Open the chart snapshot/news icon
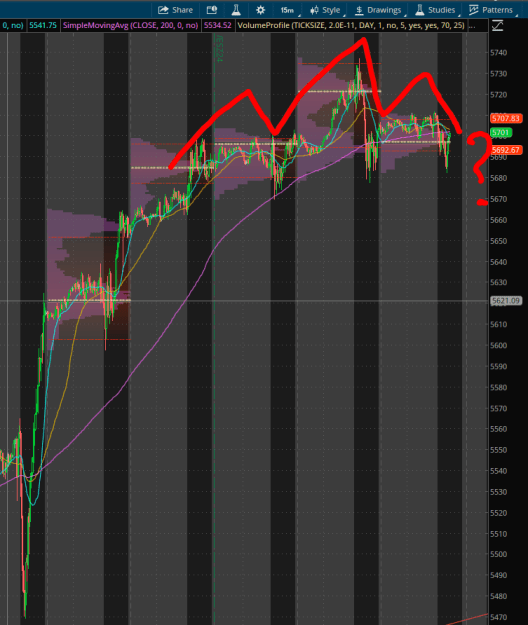This screenshot has width=528, height=625. pyautogui.click(x=212, y=10)
